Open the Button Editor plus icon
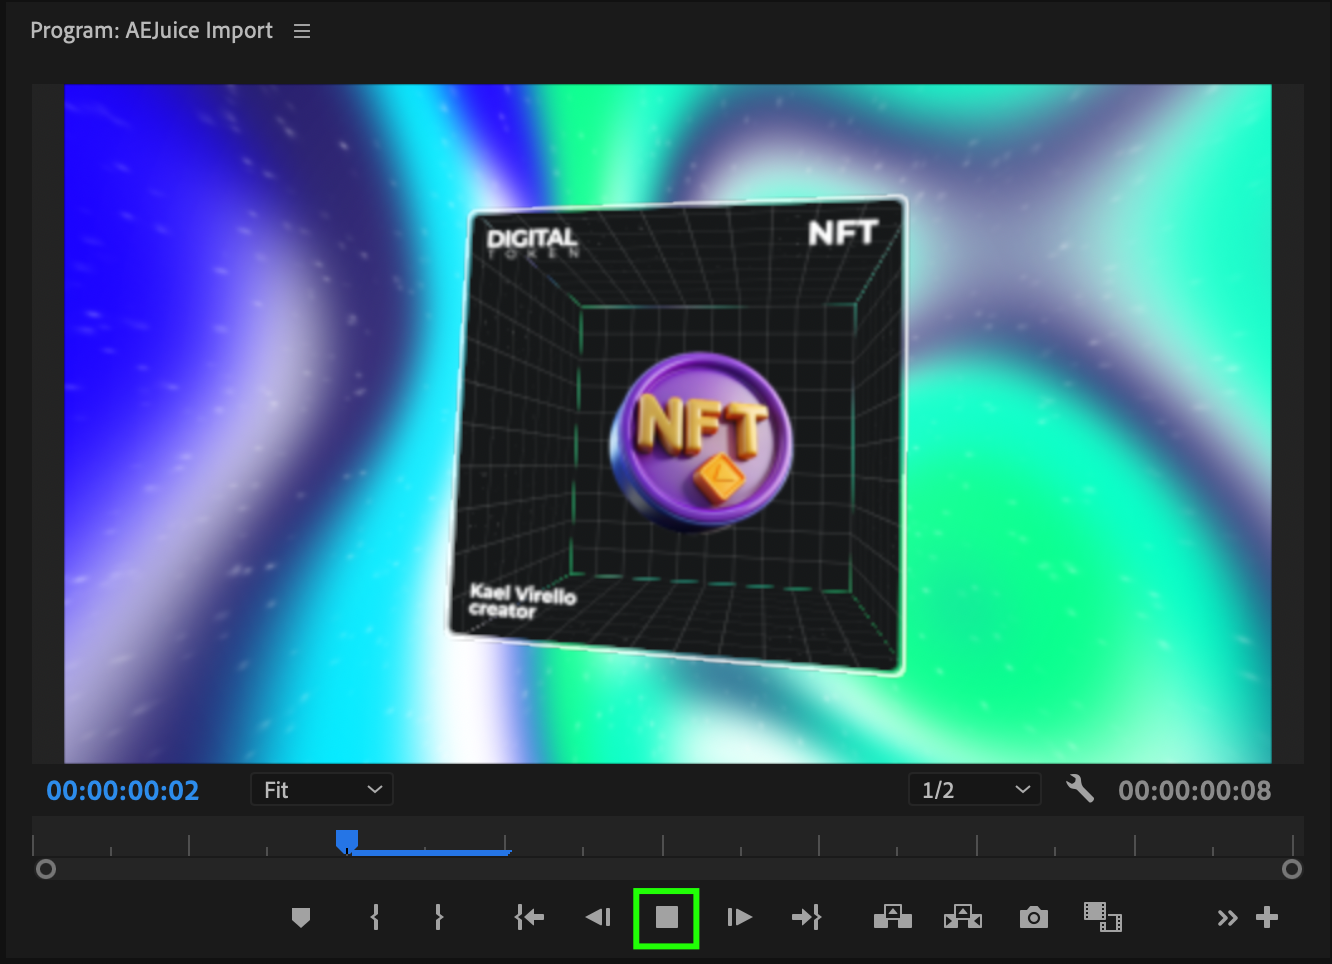 (1267, 917)
